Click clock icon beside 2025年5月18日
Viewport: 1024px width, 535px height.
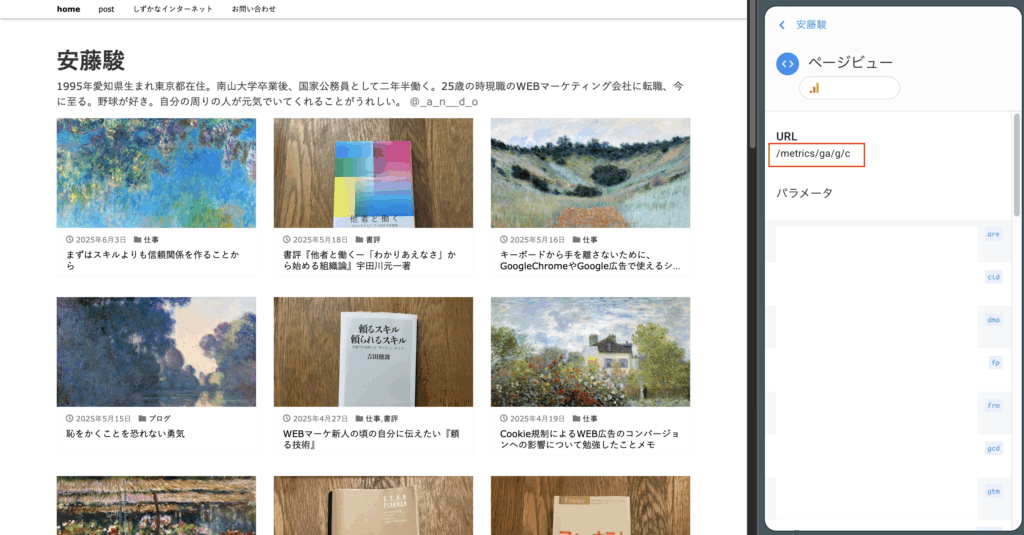pyautogui.click(x=286, y=240)
